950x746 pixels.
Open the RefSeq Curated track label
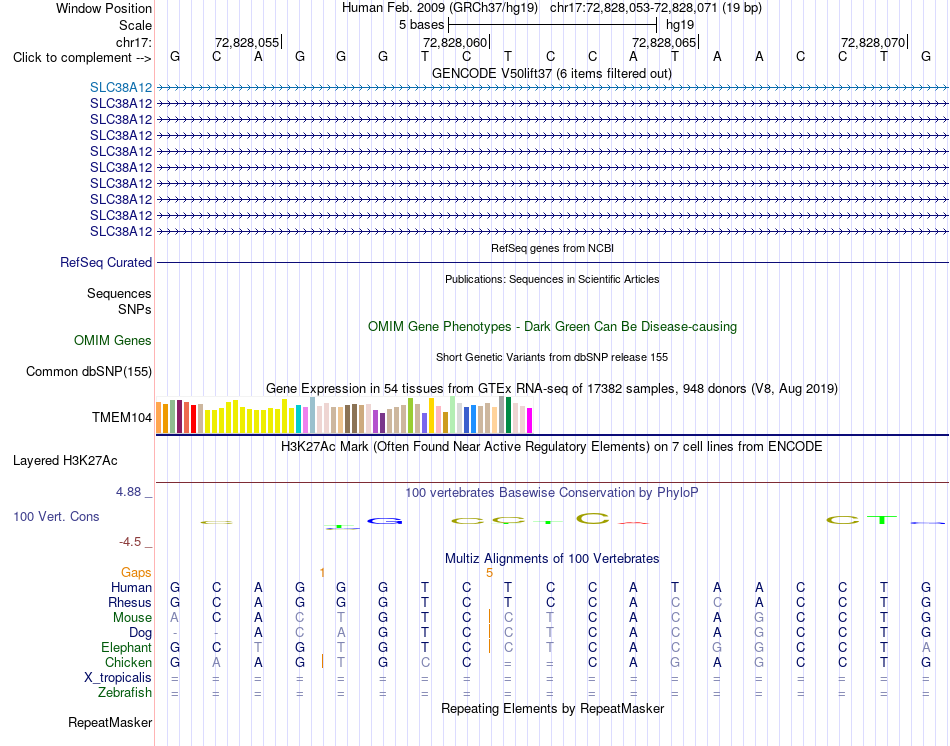105,262
